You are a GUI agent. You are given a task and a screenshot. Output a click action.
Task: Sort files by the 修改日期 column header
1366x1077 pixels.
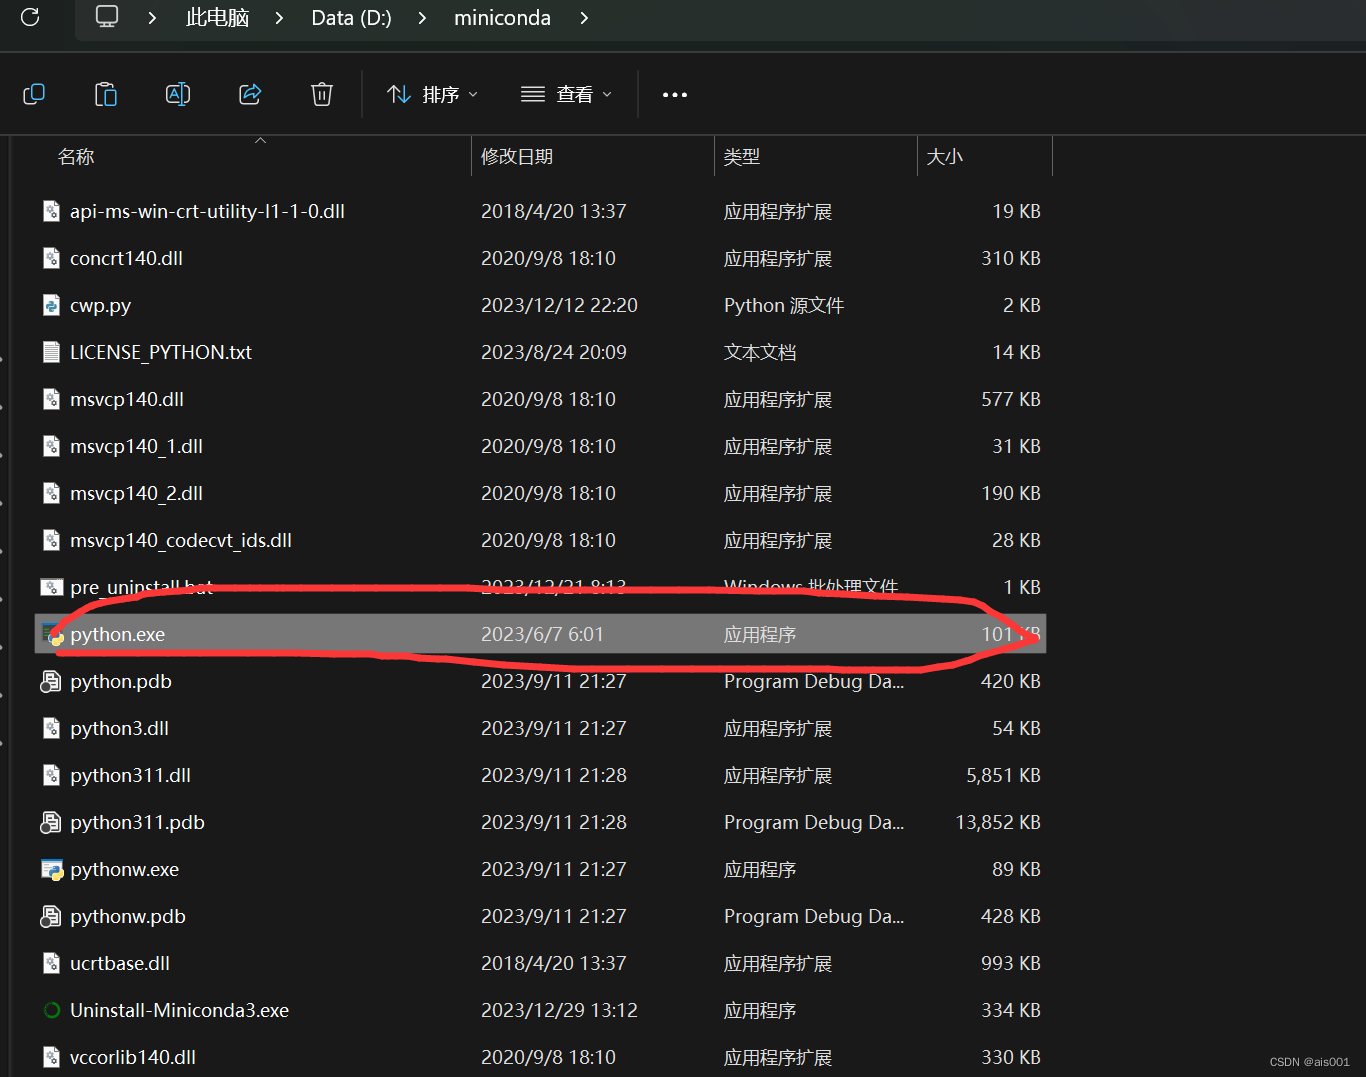coord(517,156)
